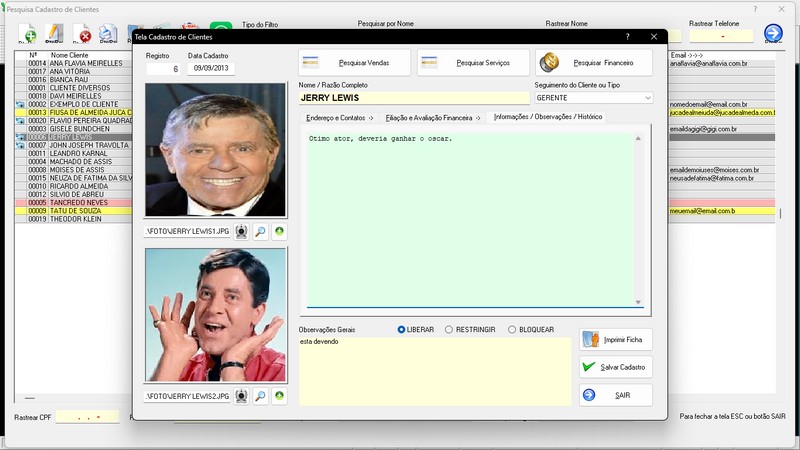Image resolution: width=800 pixels, height=450 pixels.
Task: Click Pesquisar Financeiro button
Action: tap(594, 63)
